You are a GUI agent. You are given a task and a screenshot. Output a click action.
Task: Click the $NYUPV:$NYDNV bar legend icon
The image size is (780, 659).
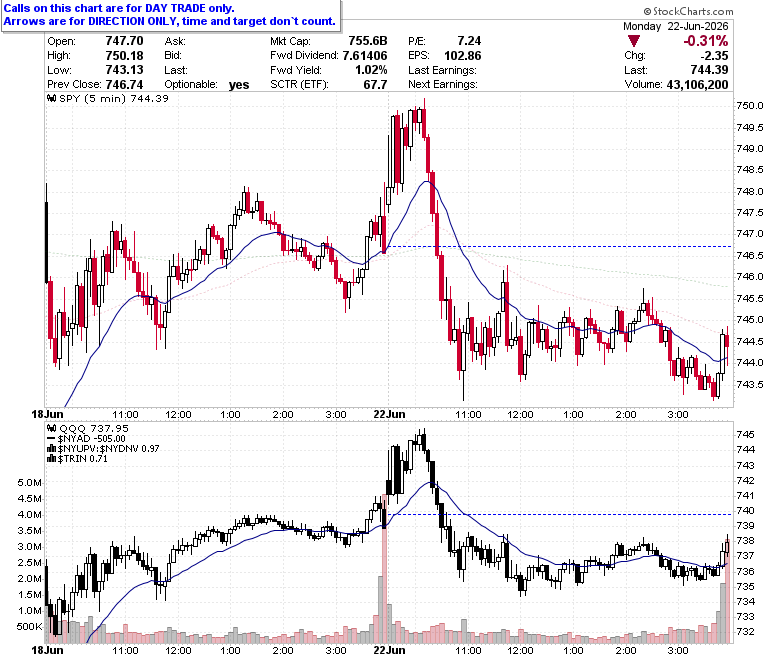tap(52, 449)
